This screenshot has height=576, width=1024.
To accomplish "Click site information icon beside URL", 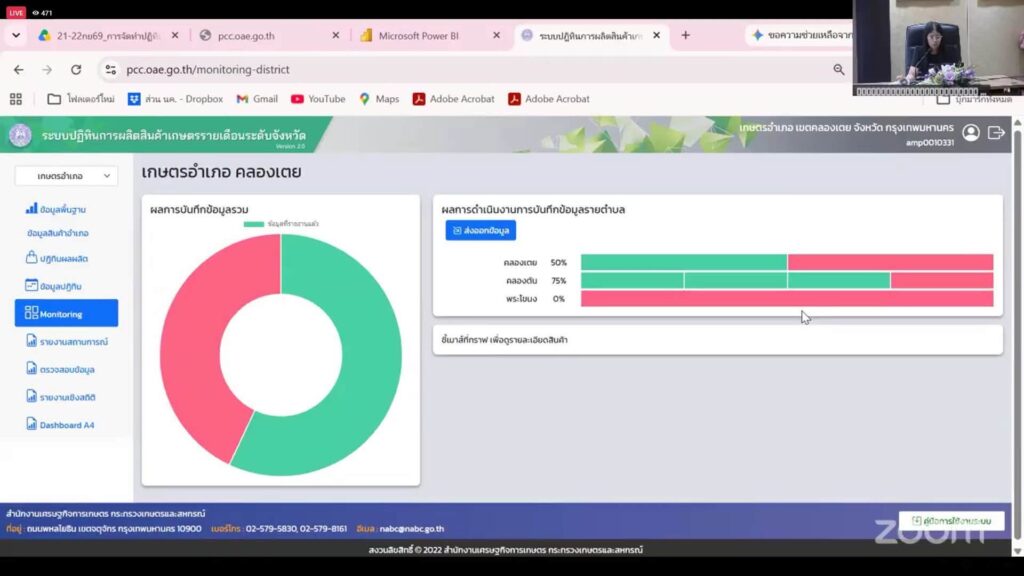I will coord(110,69).
